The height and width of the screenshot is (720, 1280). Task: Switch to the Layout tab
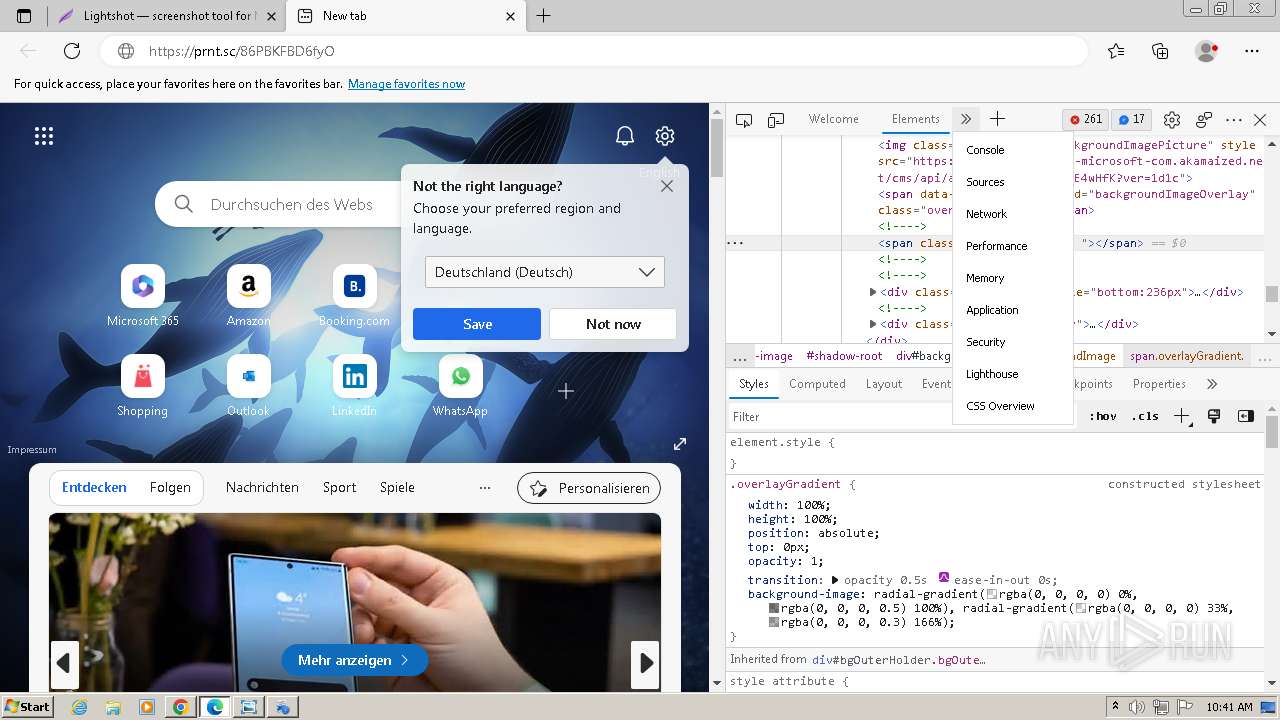tap(883, 384)
